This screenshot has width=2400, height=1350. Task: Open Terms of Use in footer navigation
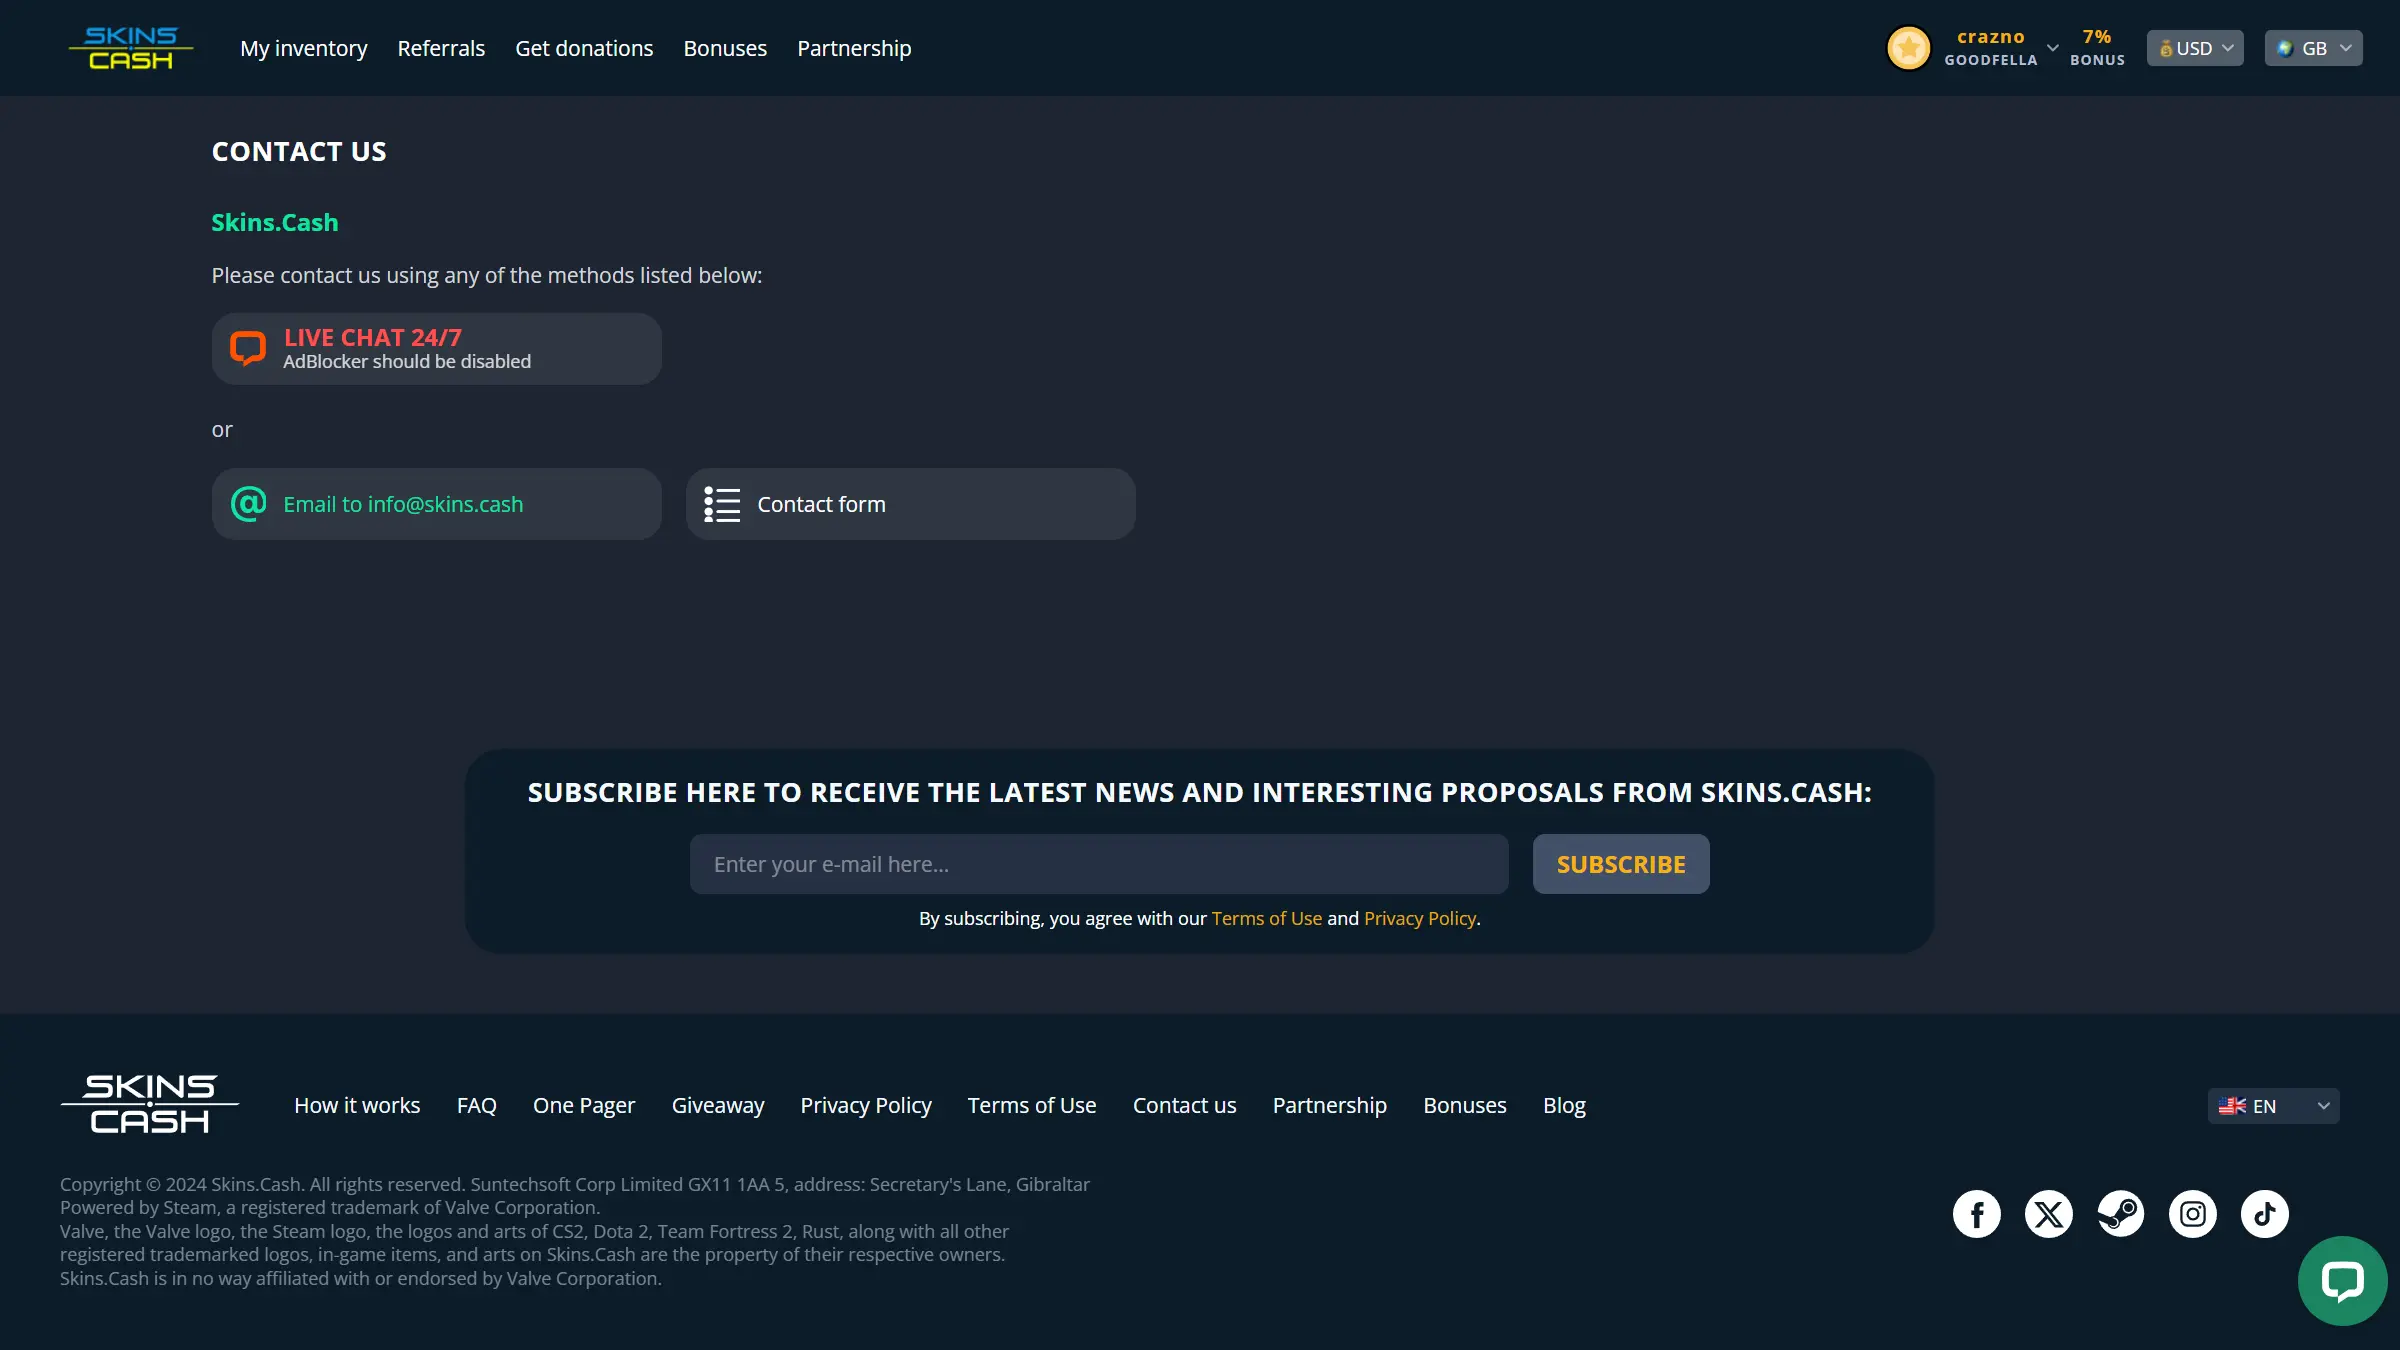(x=1032, y=1105)
